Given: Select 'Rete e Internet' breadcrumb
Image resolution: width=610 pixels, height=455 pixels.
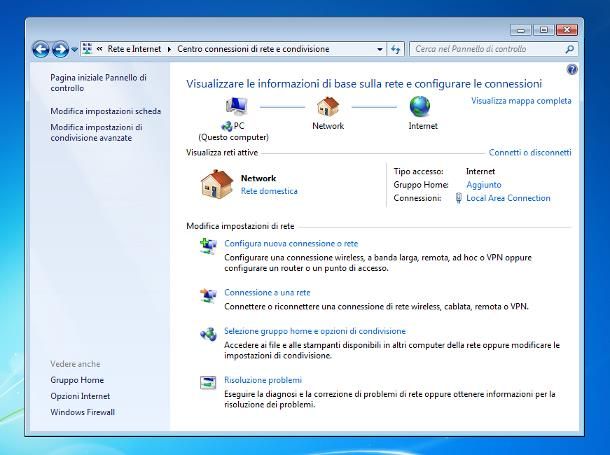Looking at the screenshot, I should (134, 49).
